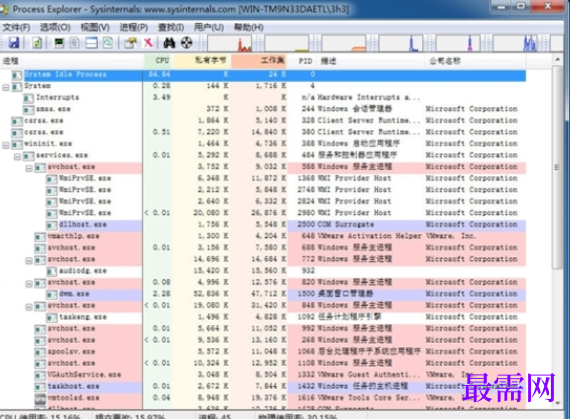Collapse the wininit.exe tree node
The image size is (574, 419).
point(5,145)
